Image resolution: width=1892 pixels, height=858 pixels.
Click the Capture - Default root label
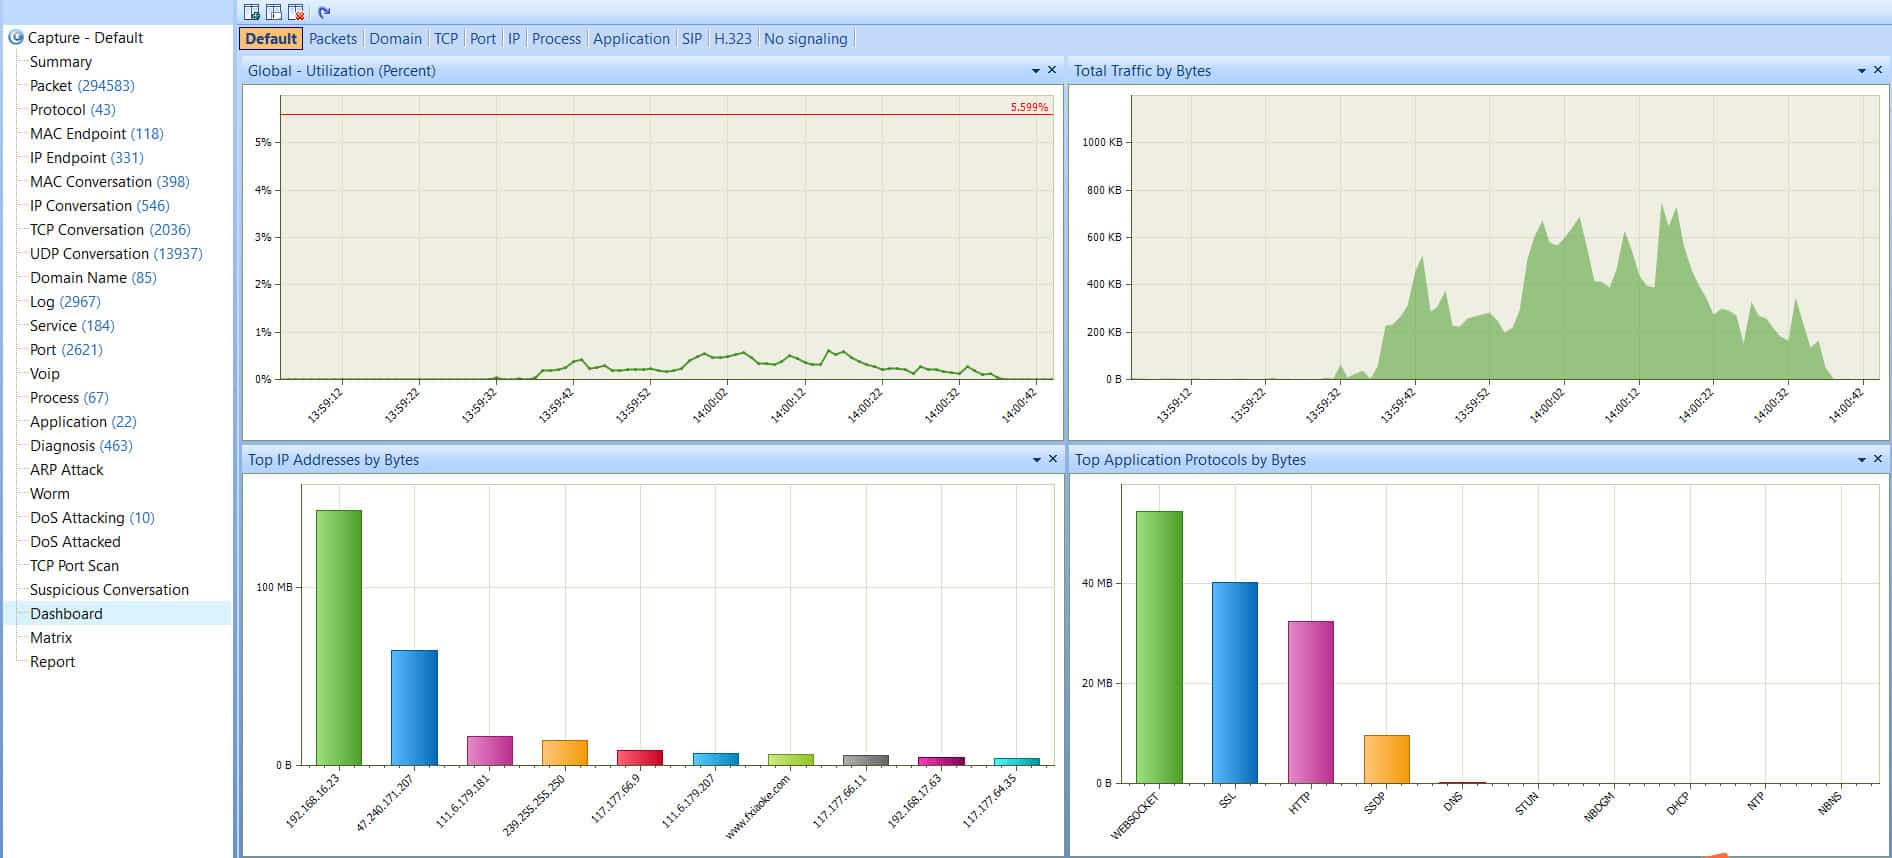tap(85, 38)
